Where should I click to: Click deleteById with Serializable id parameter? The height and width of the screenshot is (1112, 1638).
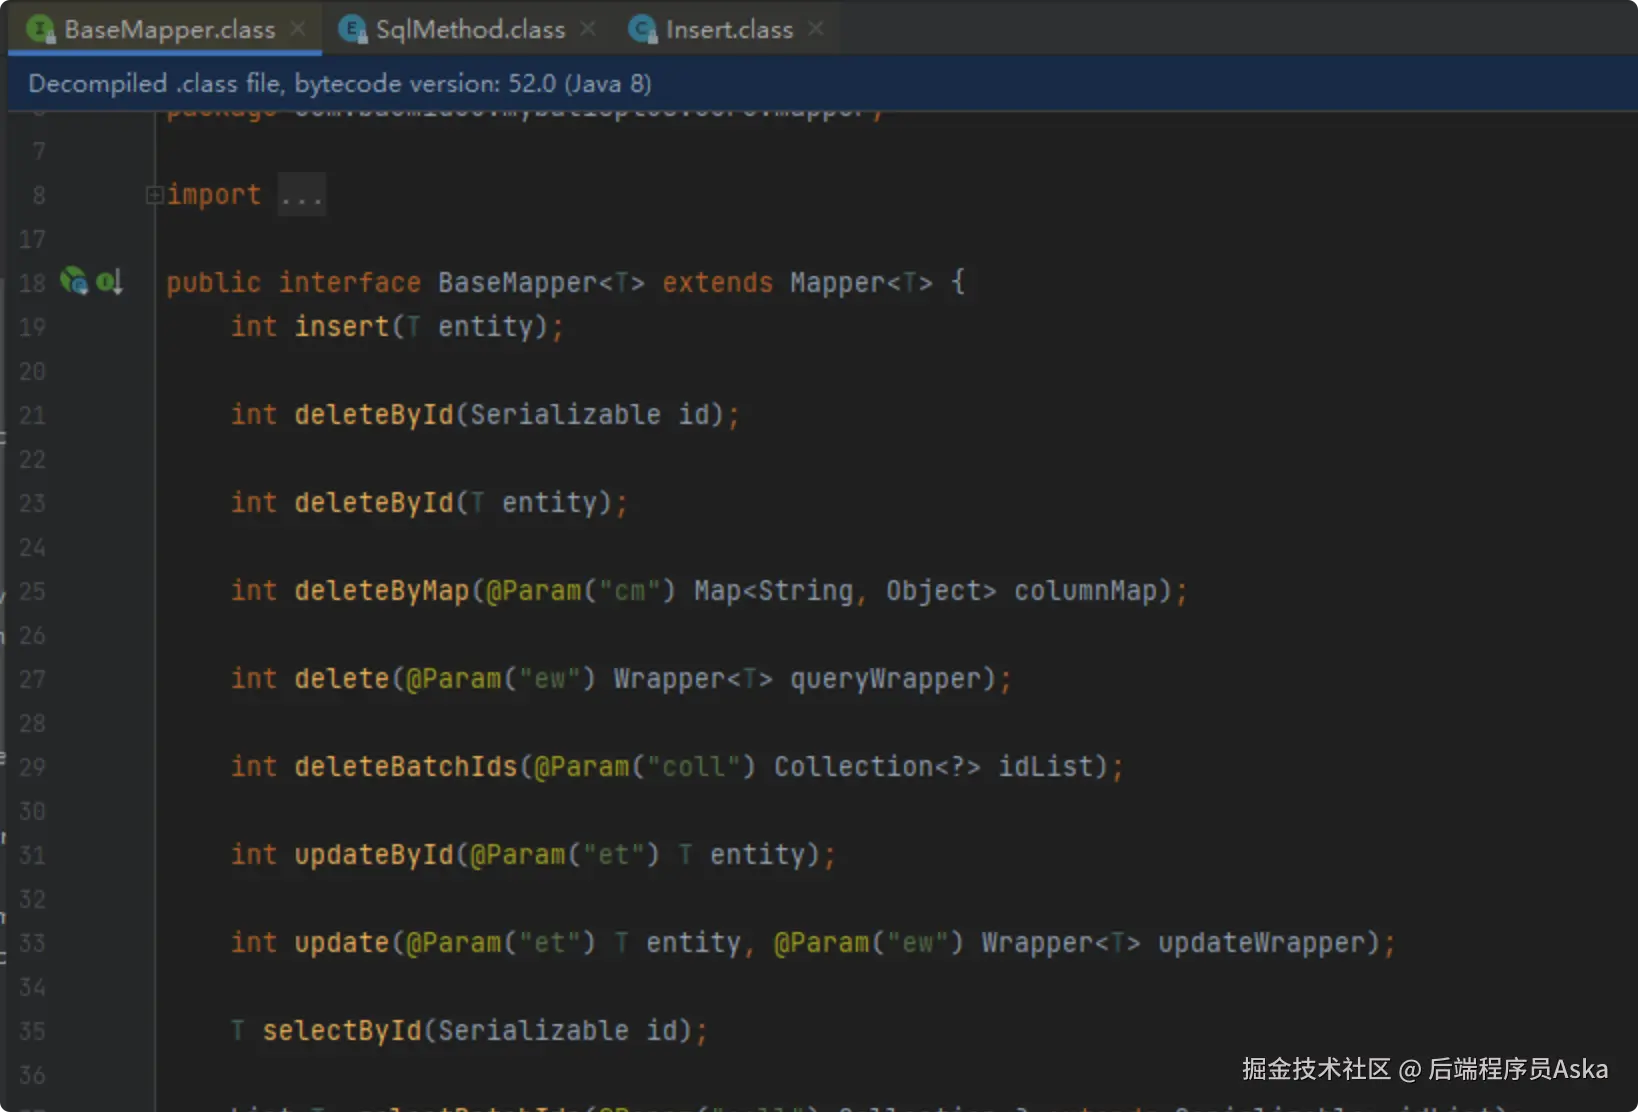[373, 415]
